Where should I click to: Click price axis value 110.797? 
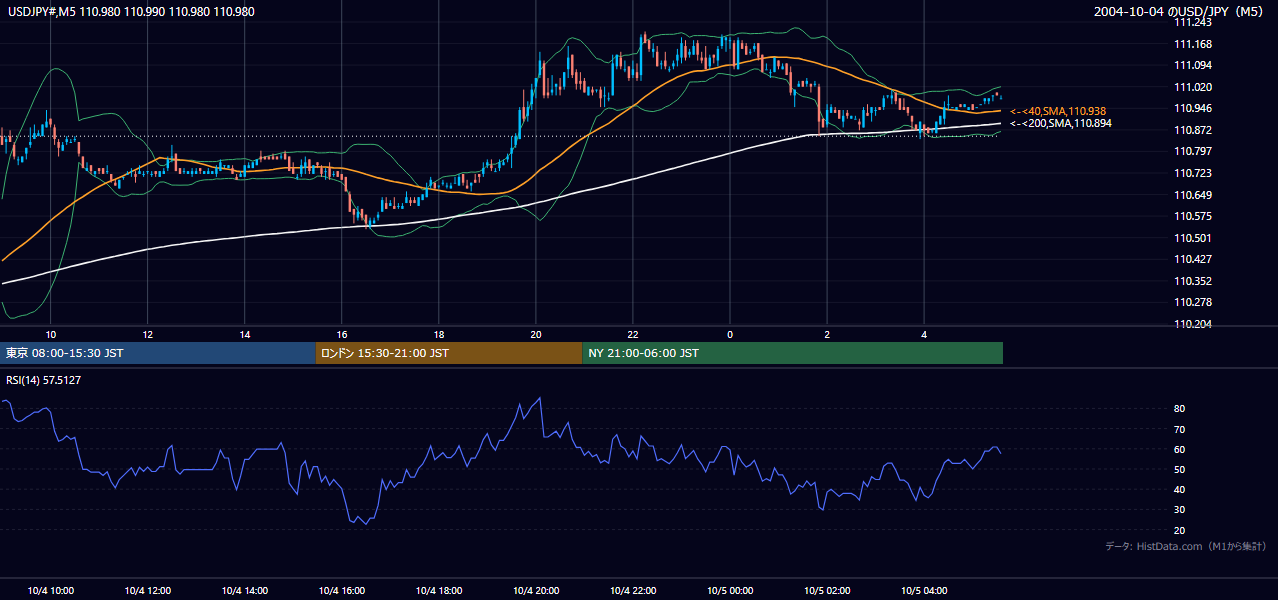(x=1194, y=151)
